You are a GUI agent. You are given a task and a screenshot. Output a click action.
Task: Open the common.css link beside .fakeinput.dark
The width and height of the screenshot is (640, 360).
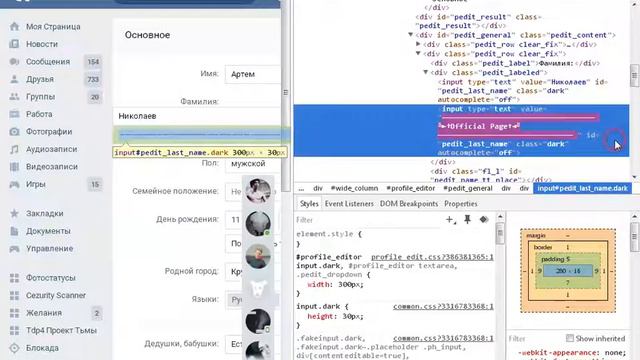(443, 338)
